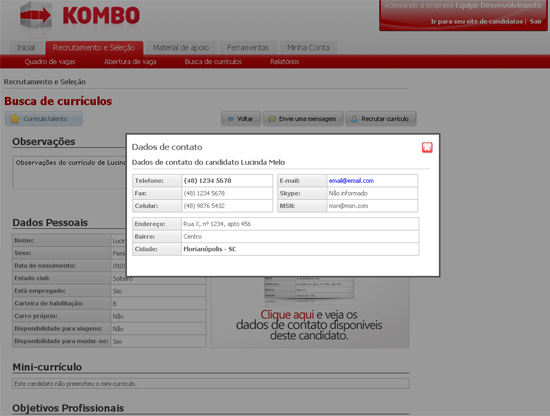
Task: Select Recrutamento e Seleção tab
Action: [94, 48]
